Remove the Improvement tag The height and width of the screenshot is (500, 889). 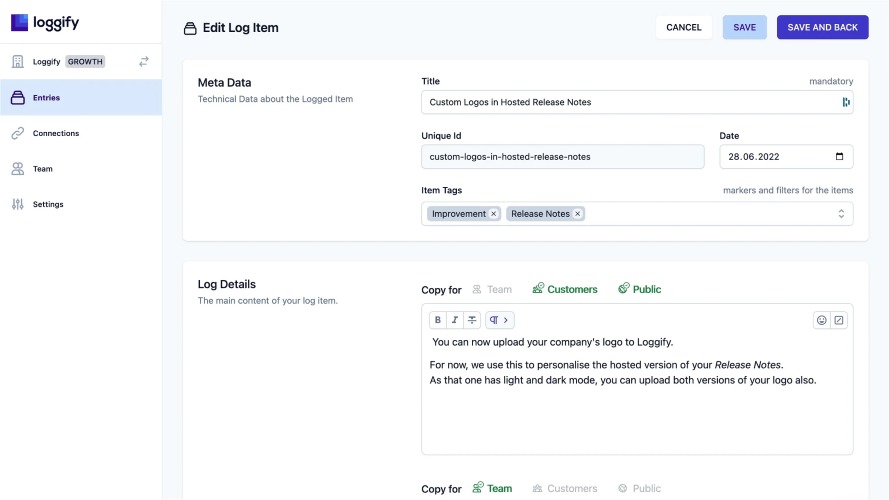tap(494, 214)
